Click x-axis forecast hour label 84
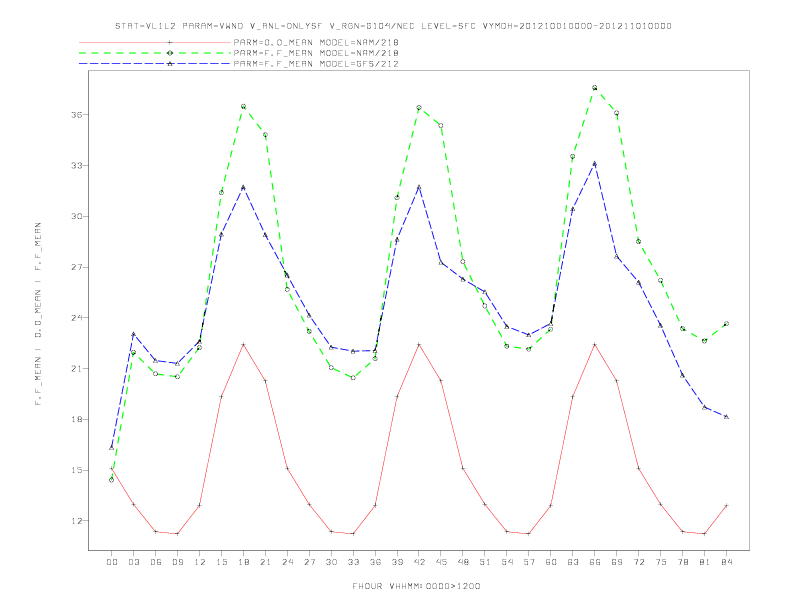 coord(726,562)
